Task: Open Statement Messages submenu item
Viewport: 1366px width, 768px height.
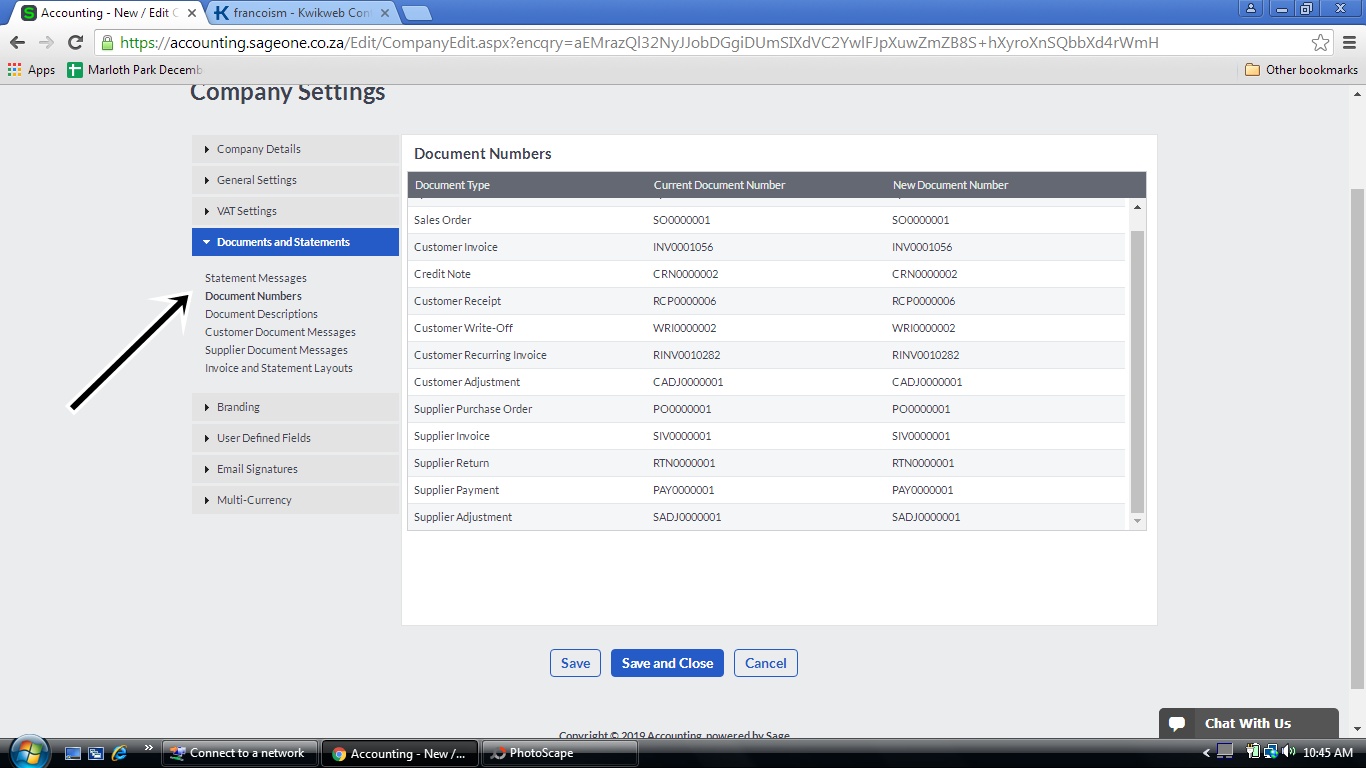Action: (x=256, y=278)
